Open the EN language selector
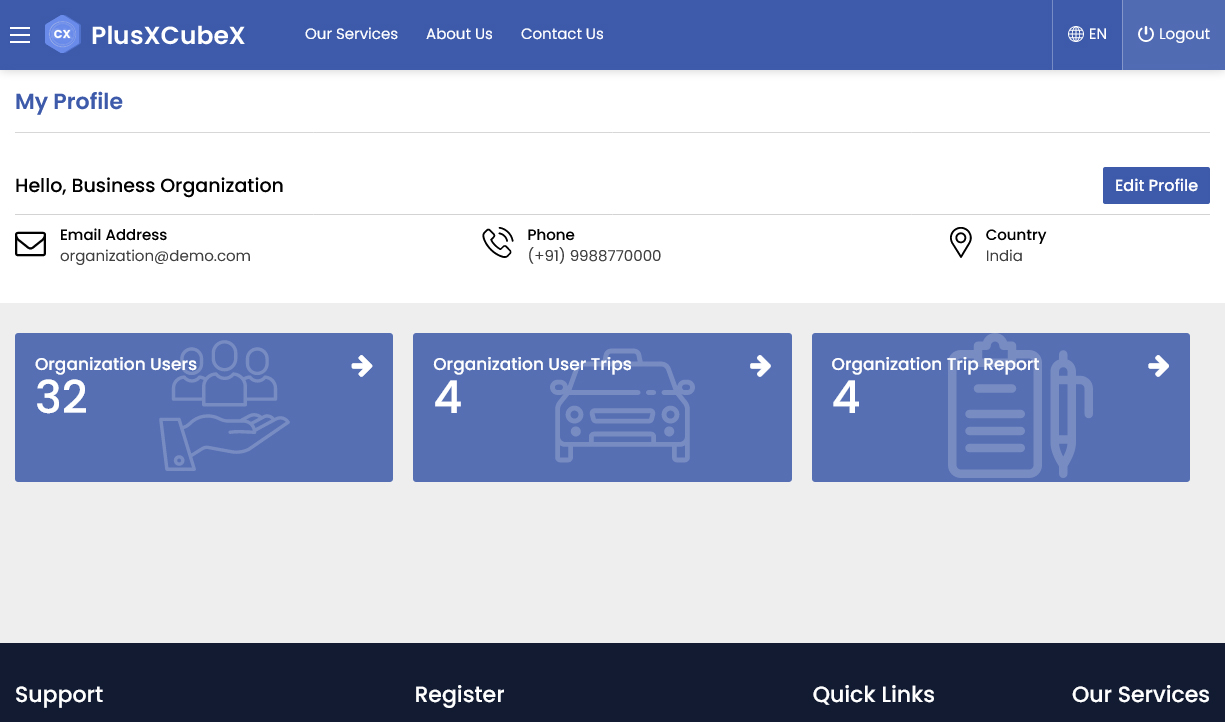This screenshot has width=1225, height=722. [x=1087, y=34]
